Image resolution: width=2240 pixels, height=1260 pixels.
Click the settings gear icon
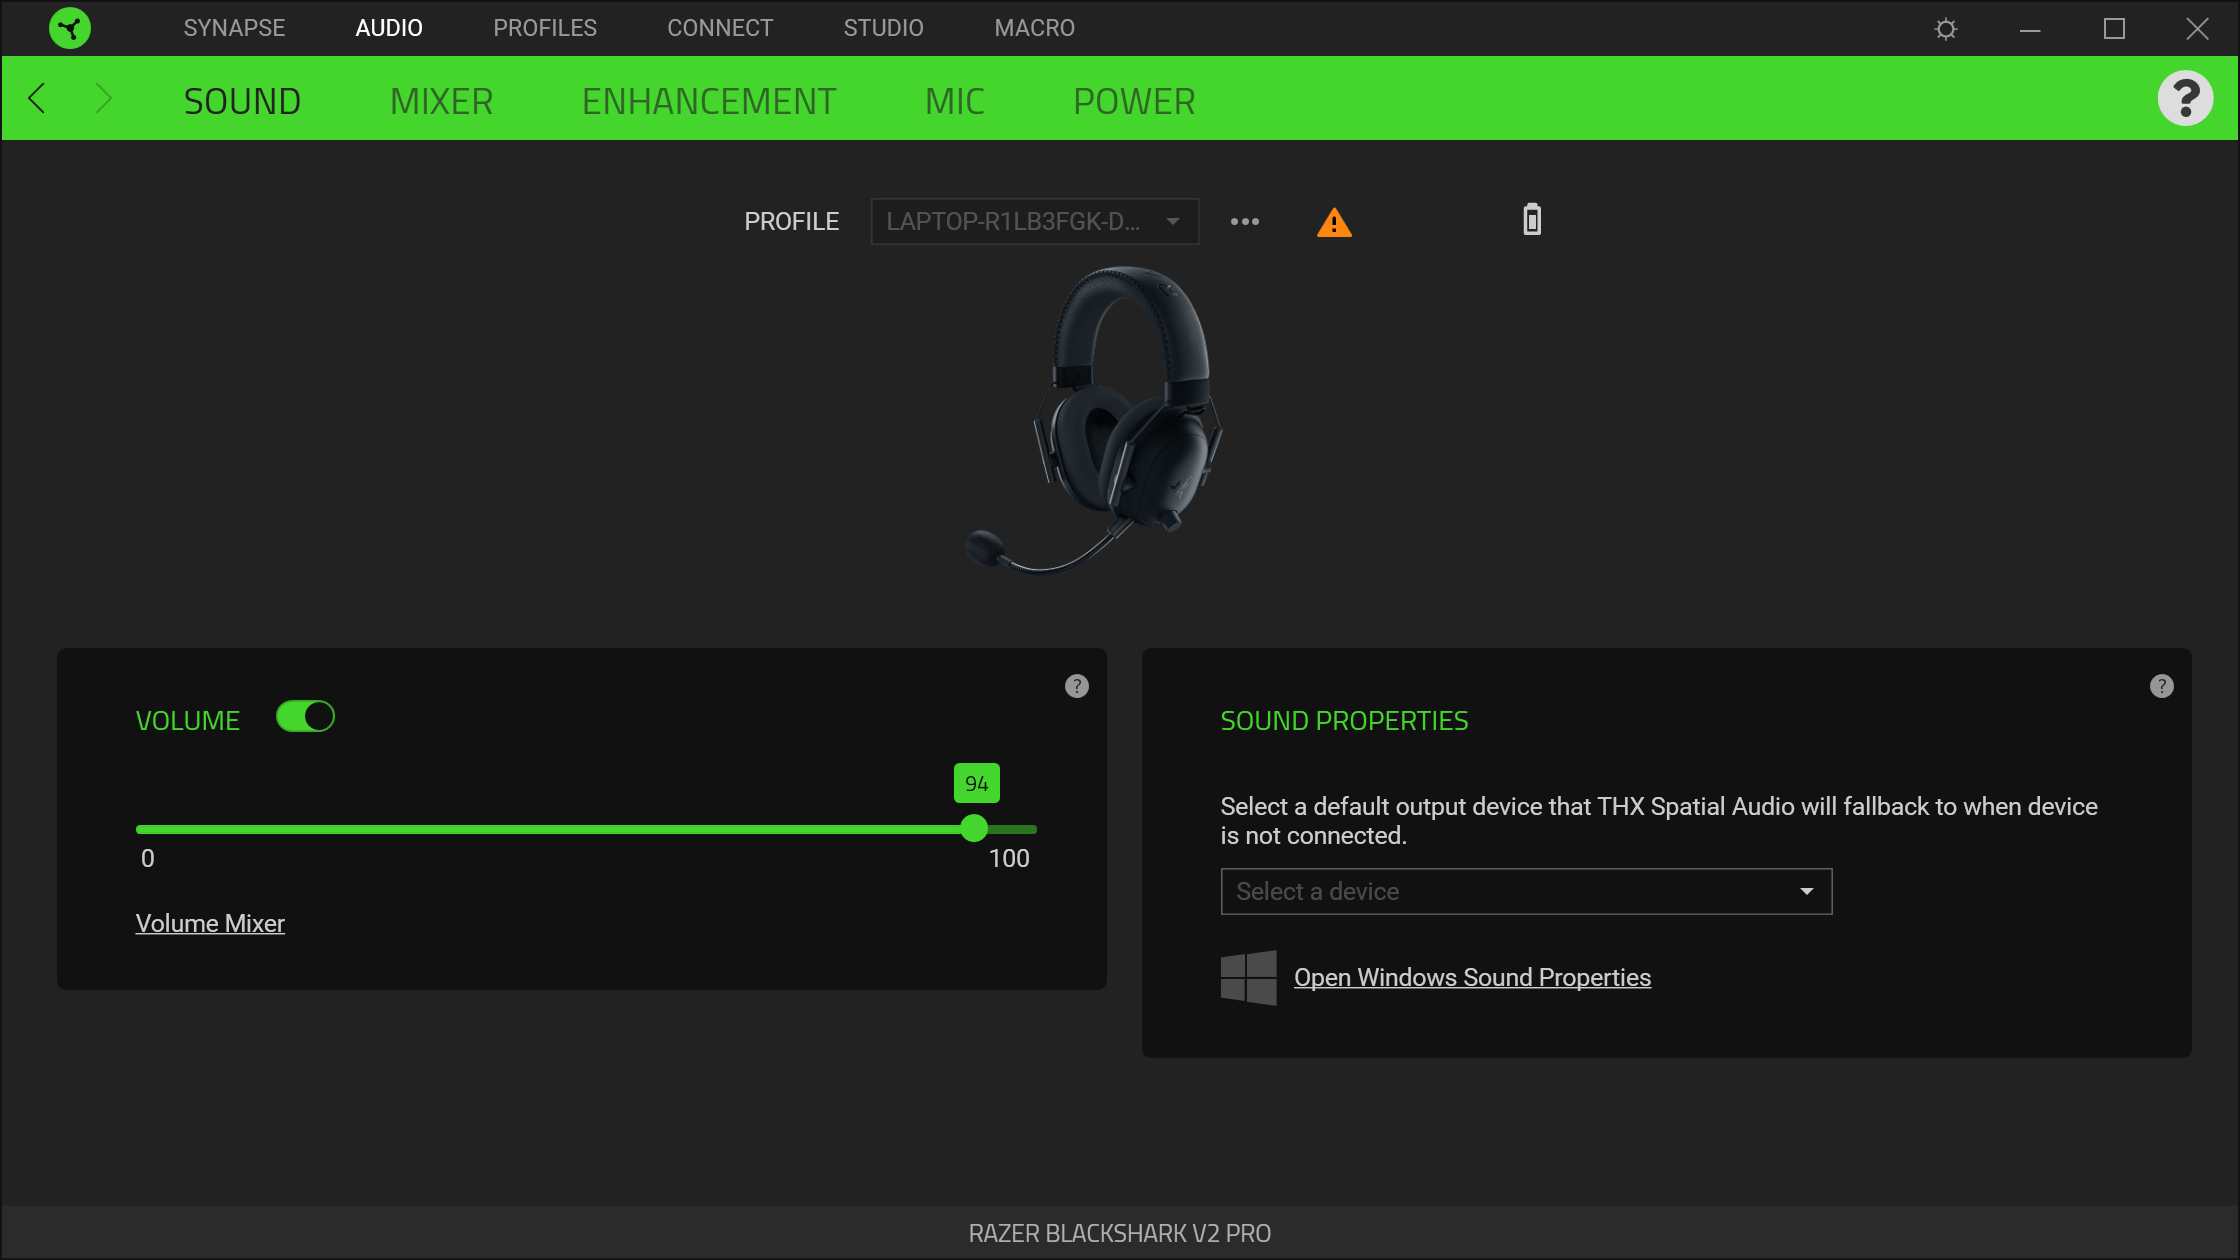click(1946, 28)
